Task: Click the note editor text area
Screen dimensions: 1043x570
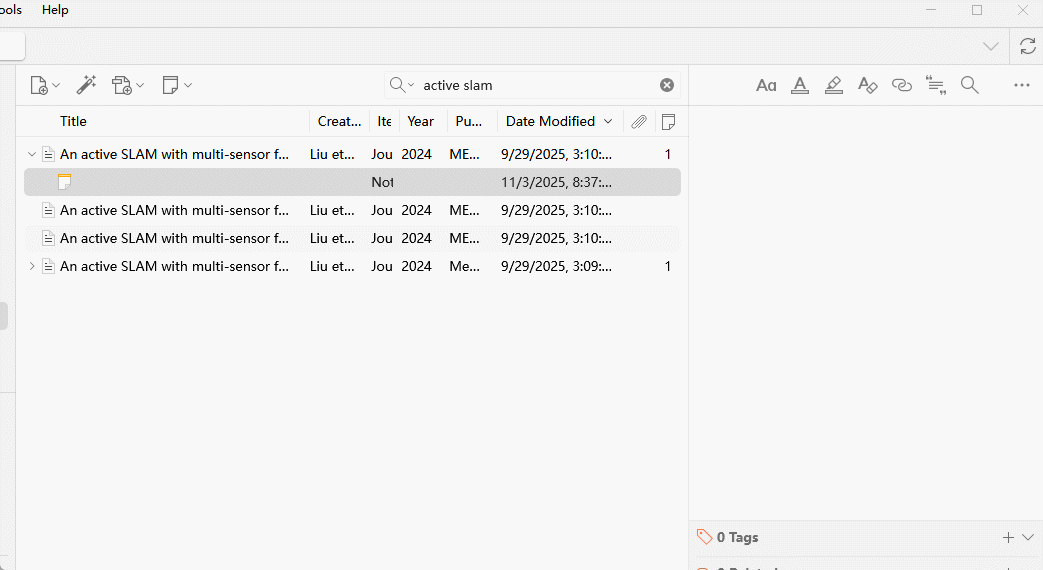Action: point(865,313)
